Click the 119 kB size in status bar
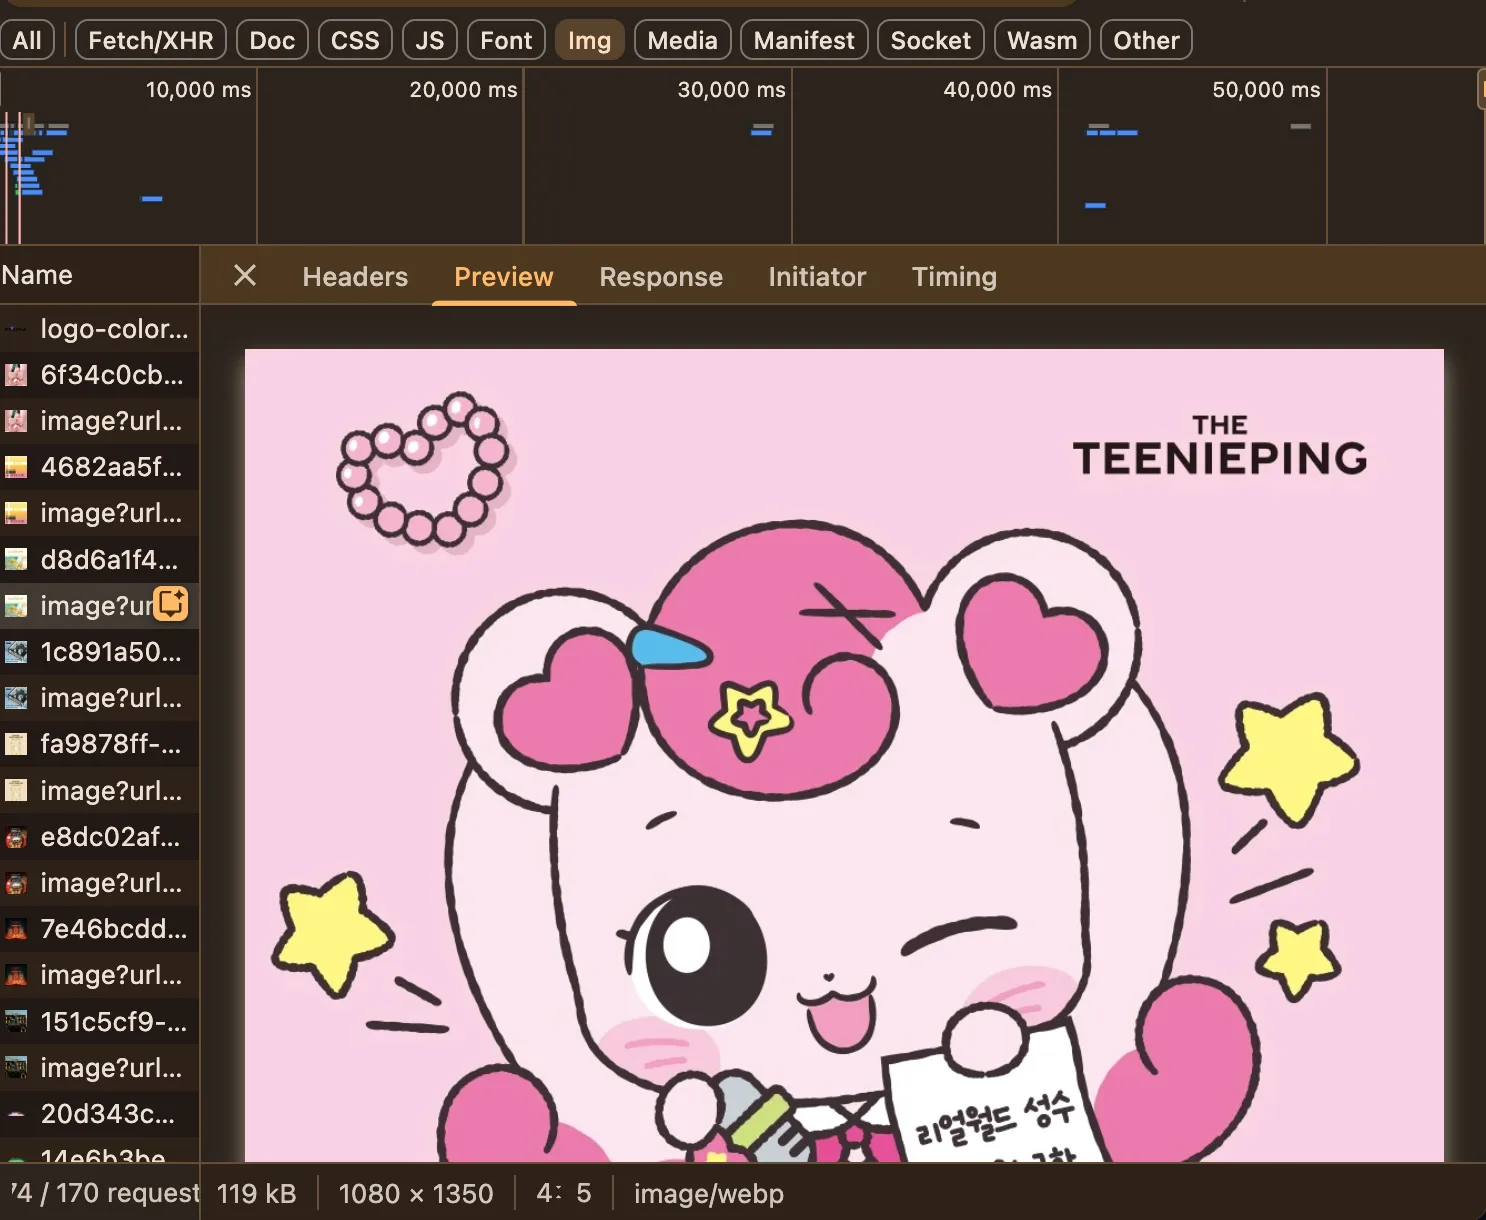Viewport: 1486px width, 1220px height. [x=256, y=1193]
